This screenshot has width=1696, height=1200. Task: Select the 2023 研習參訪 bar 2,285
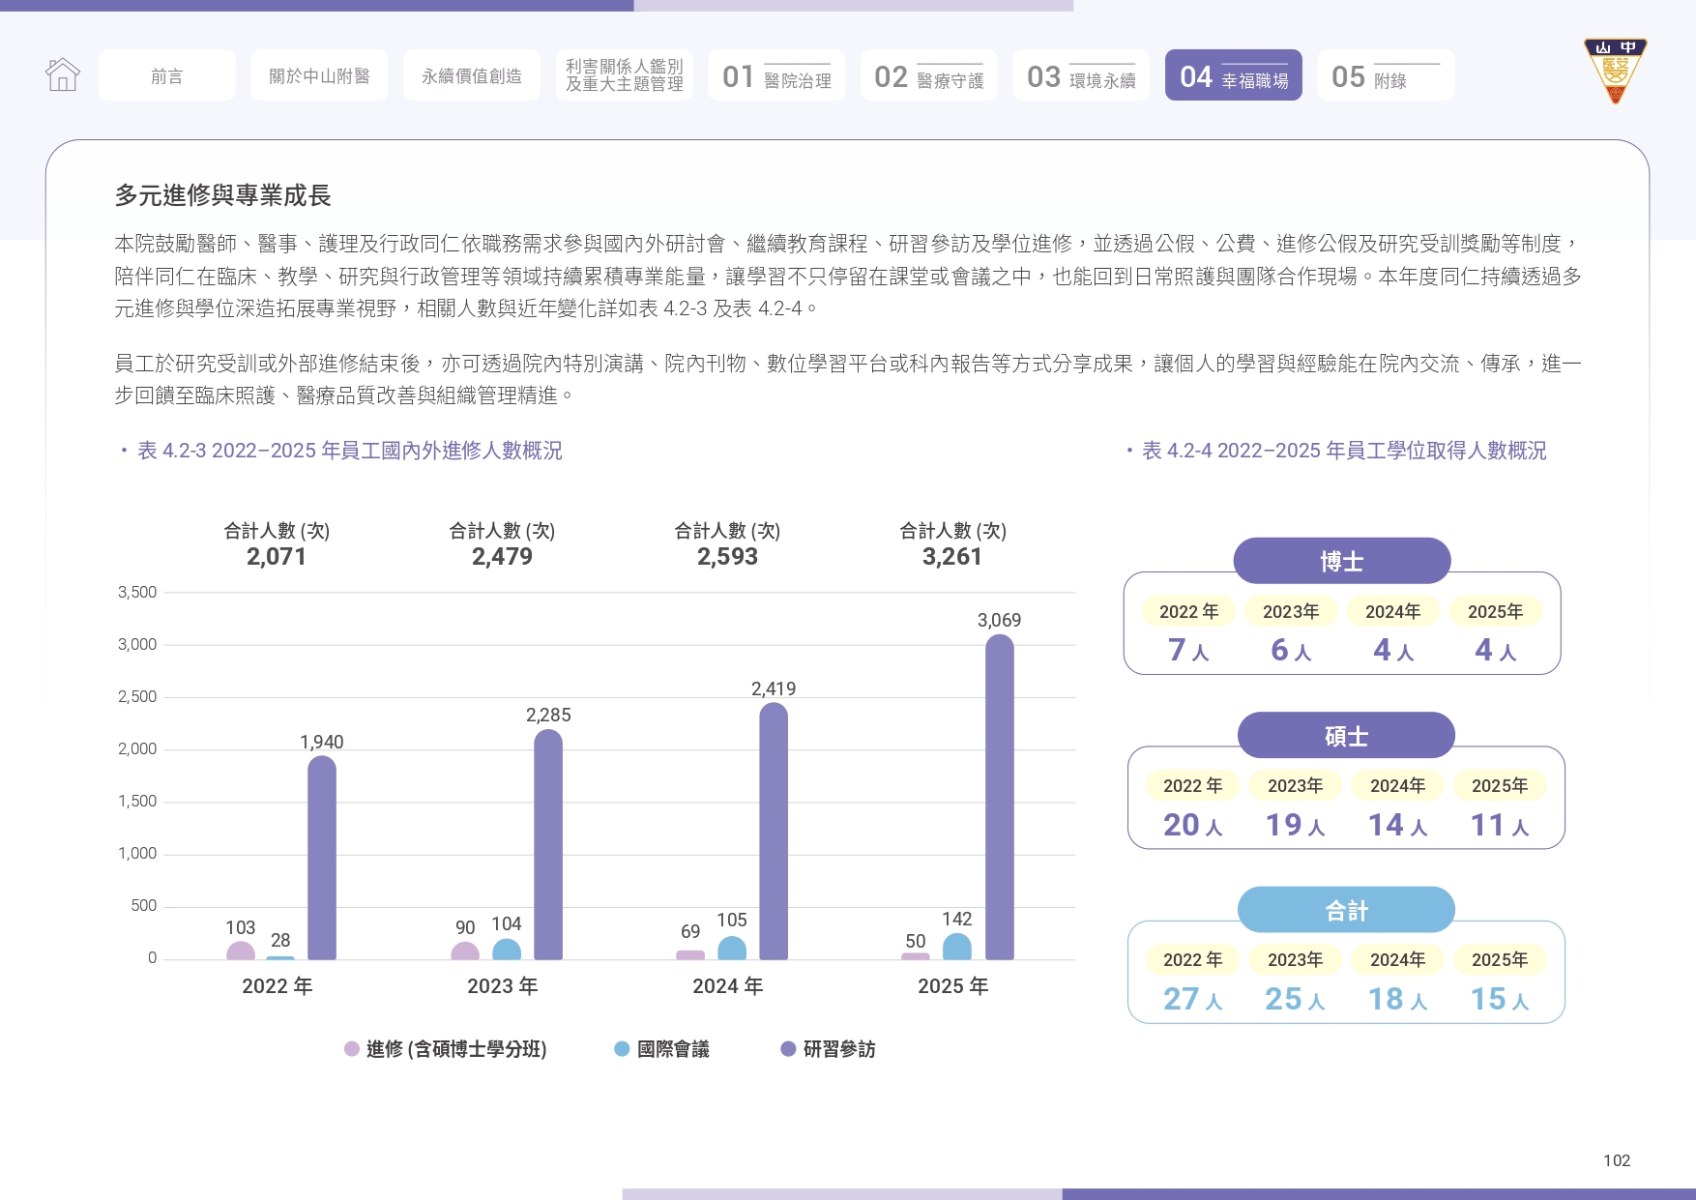pos(548,845)
